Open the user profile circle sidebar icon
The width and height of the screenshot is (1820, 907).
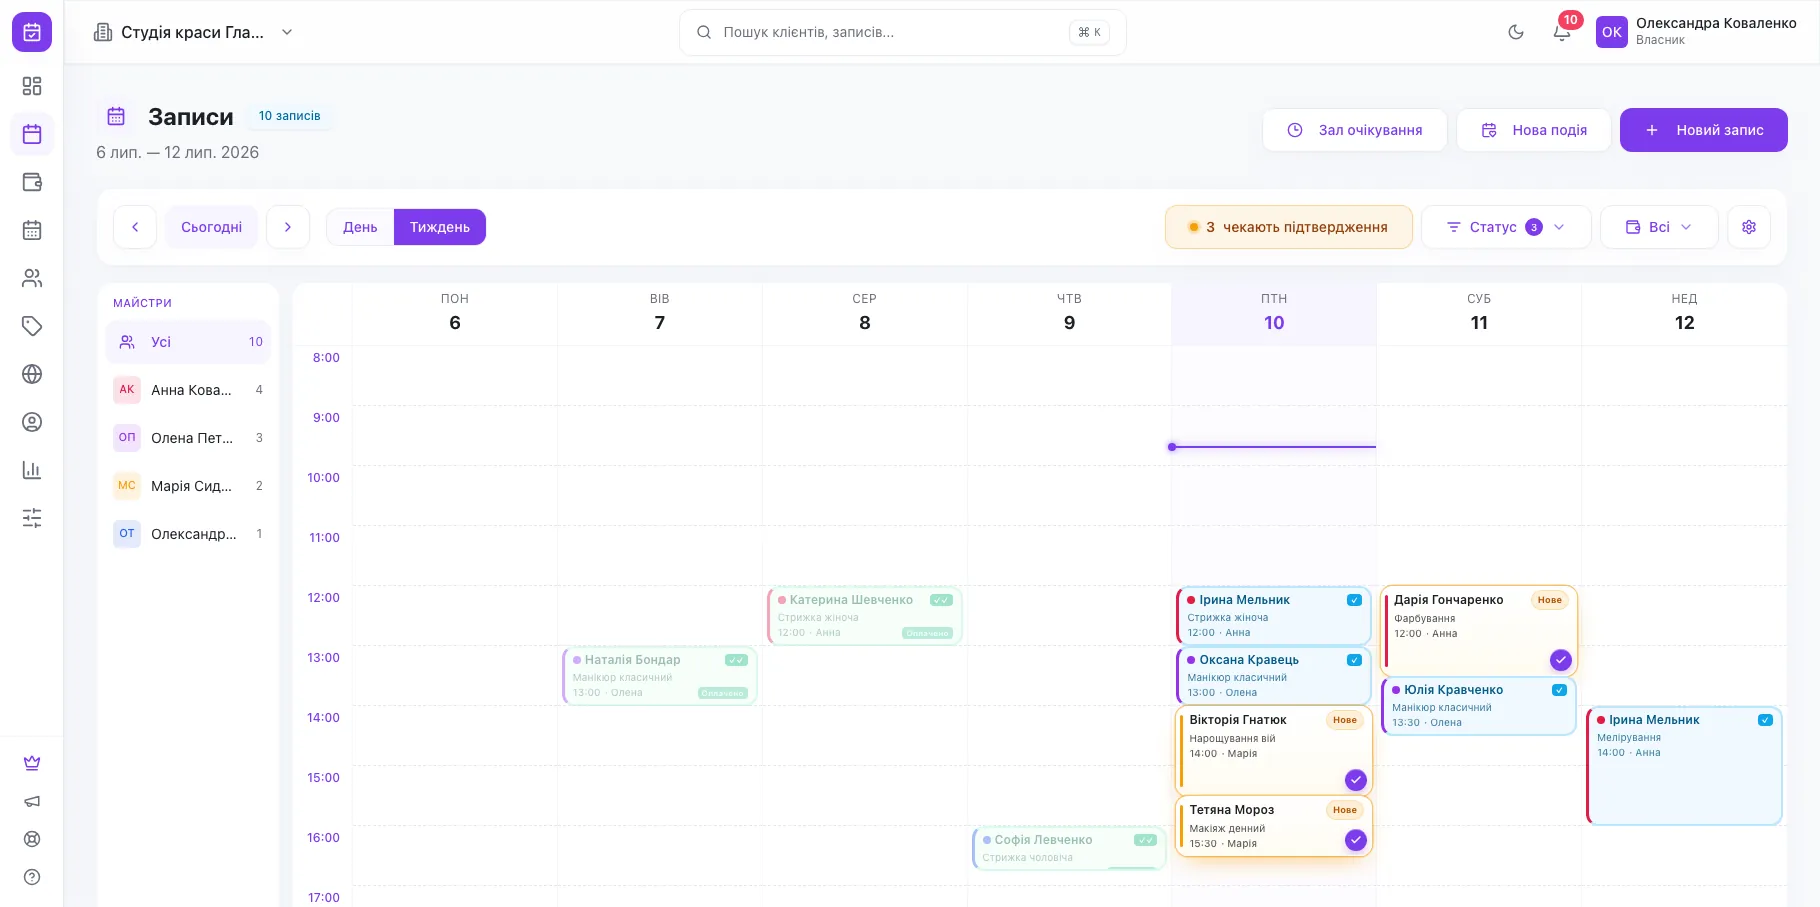pos(32,422)
